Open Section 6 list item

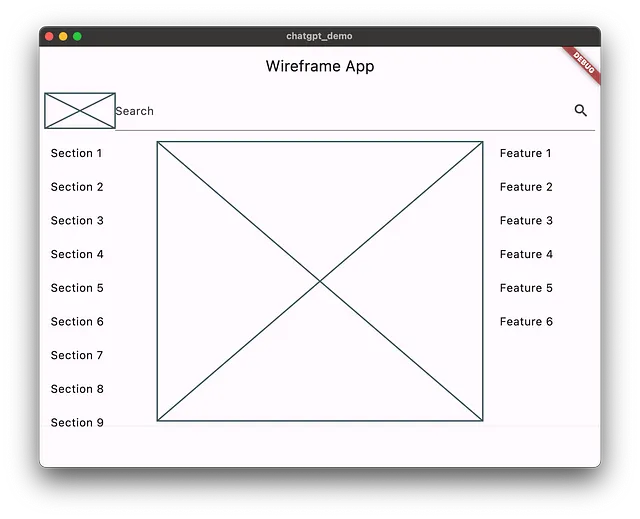click(x=77, y=322)
